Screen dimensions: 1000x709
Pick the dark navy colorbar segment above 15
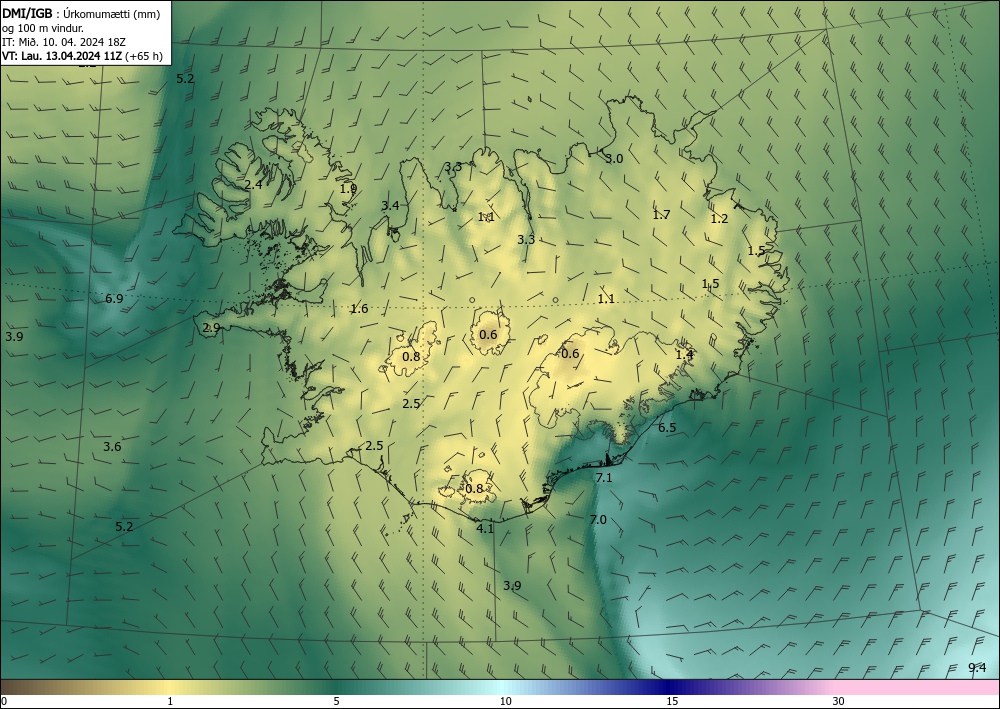(x=666, y=687)
